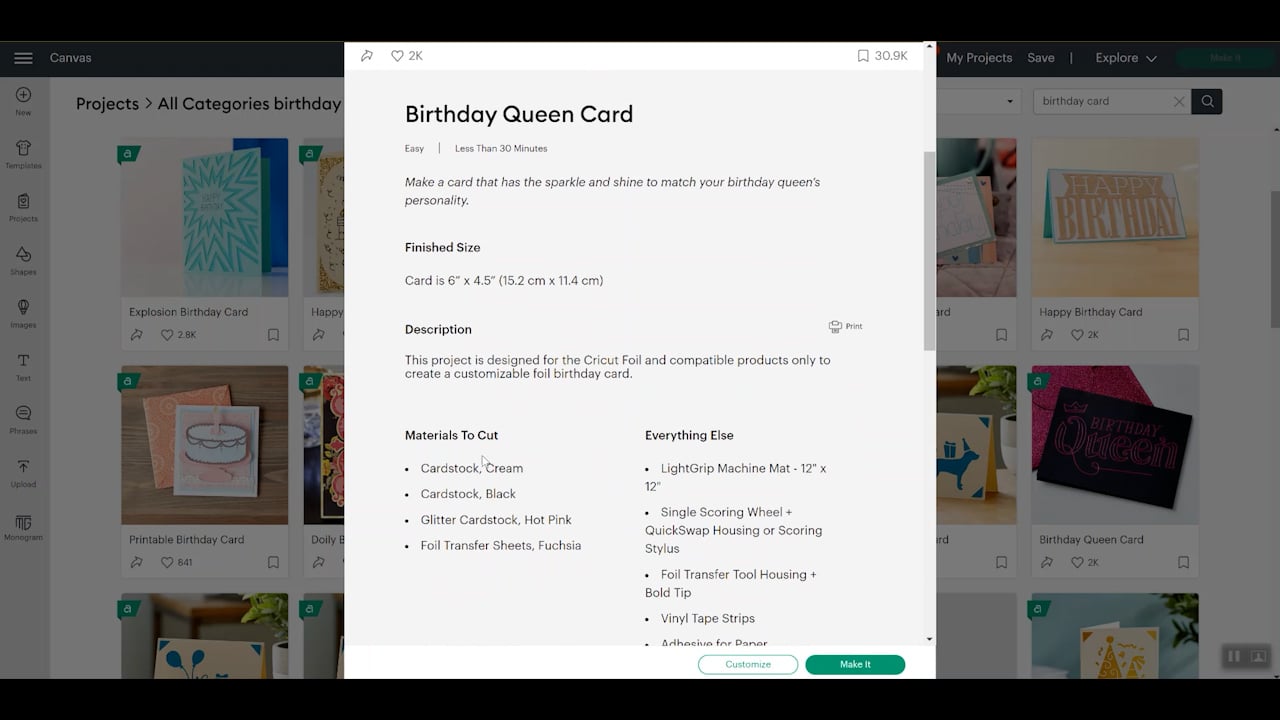Select the text 'Vinyl Tape Strips'
1280x720 pixels.
708,619
